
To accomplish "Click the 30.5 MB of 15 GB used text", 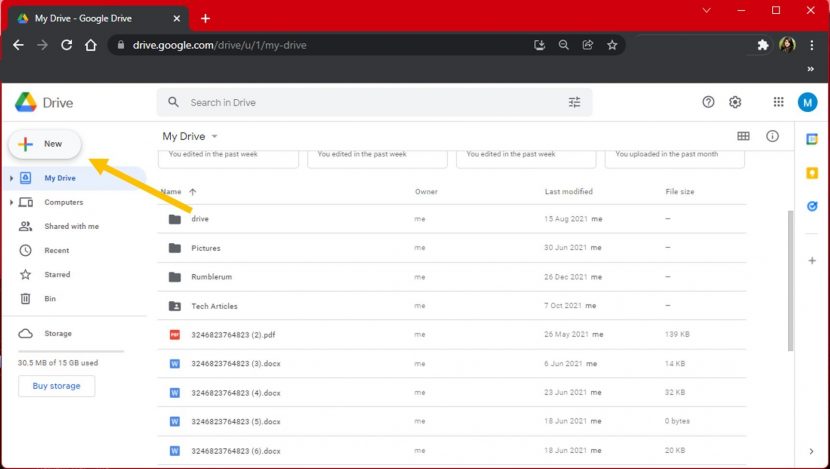I will click(58, 363).
